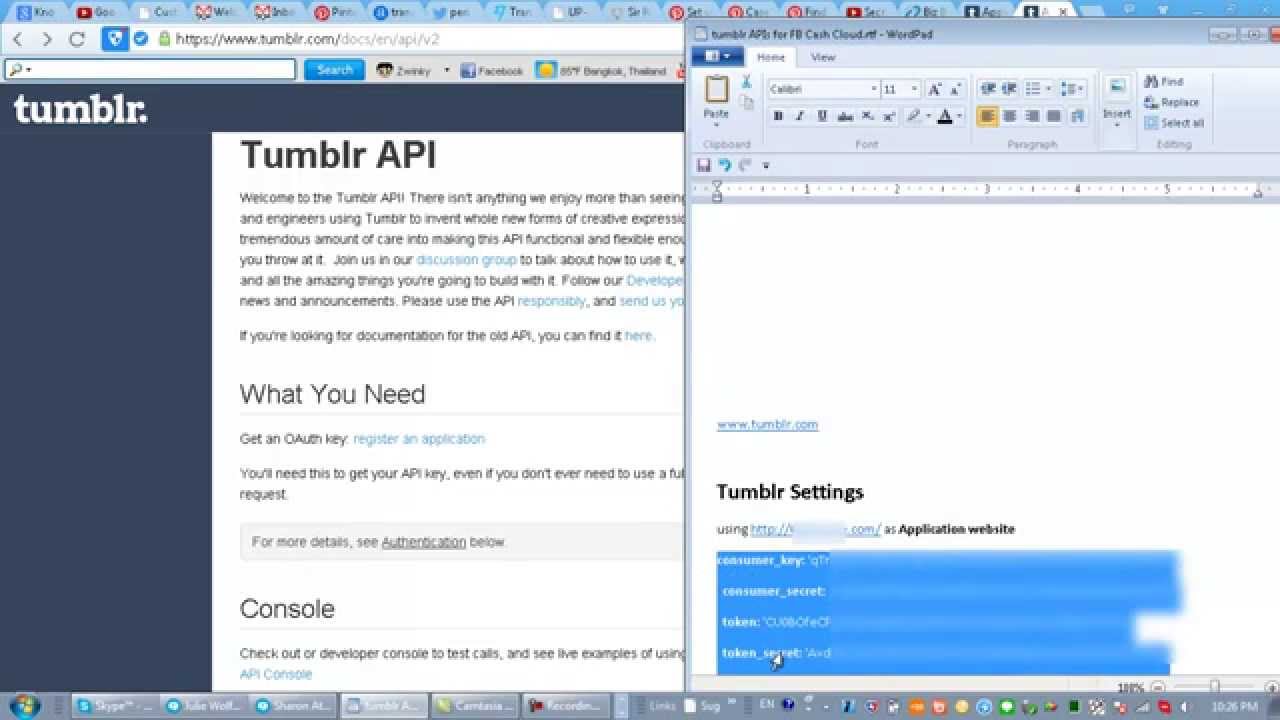Viewport: 1280px width, 720px height.
Task: Switch to the View ribbon tab
Action: [x=823, y=57]
